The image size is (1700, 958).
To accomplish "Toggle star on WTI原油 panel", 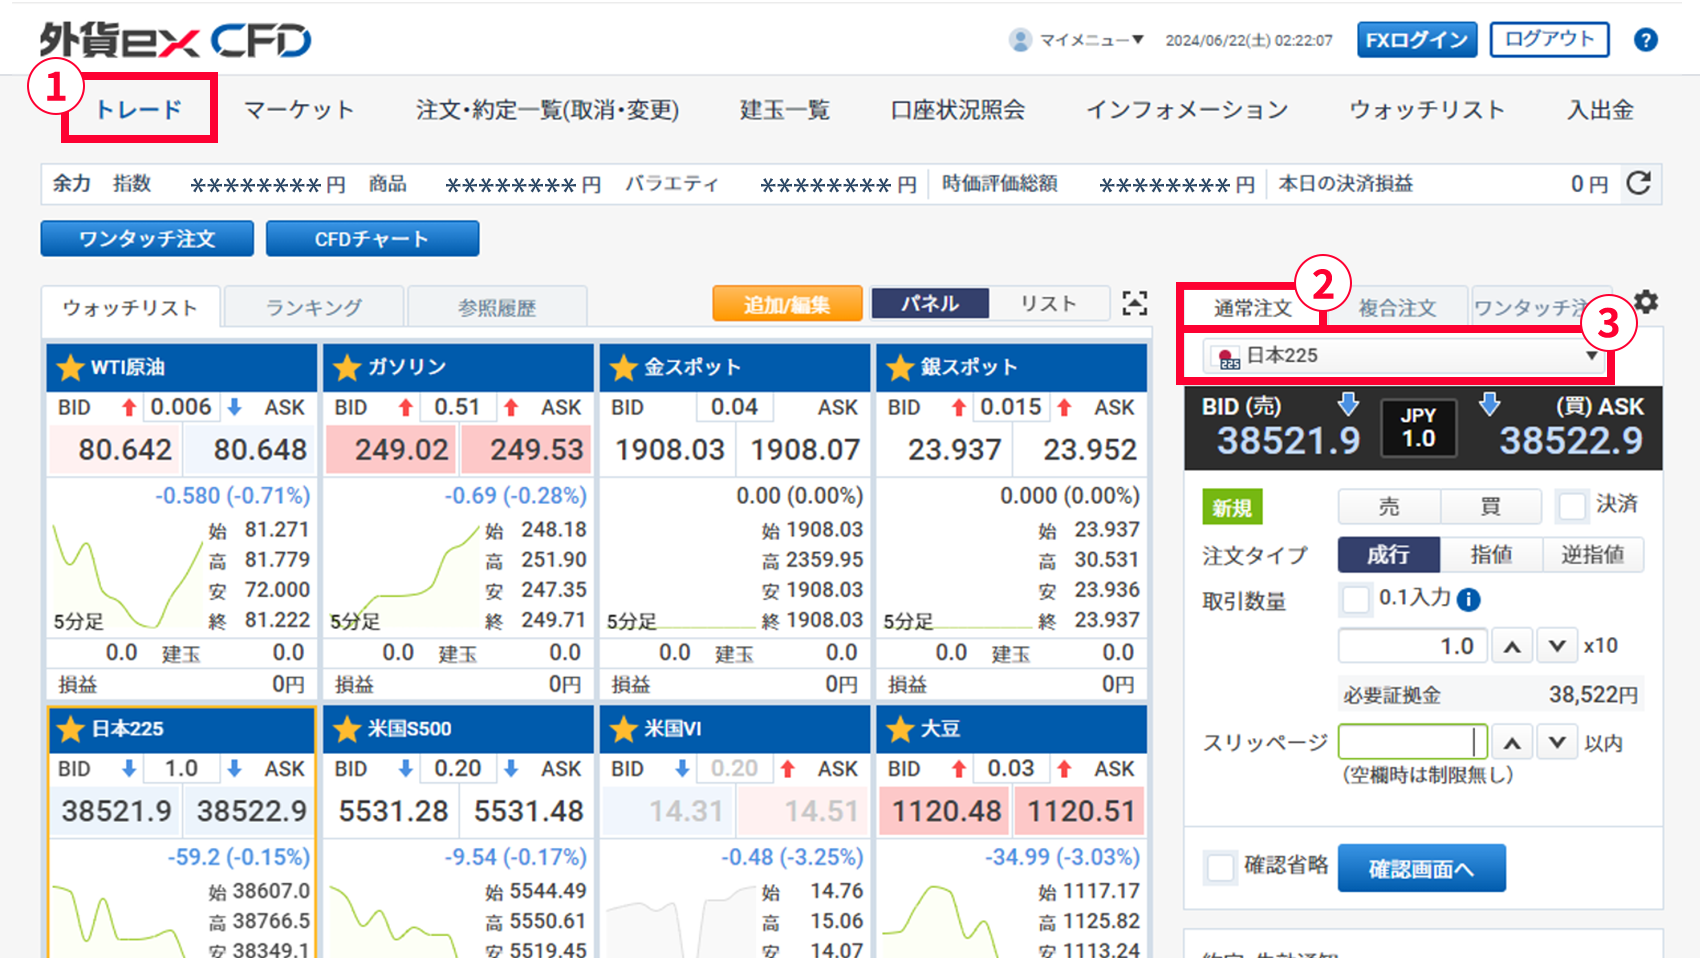I will [x=70, y=368].
